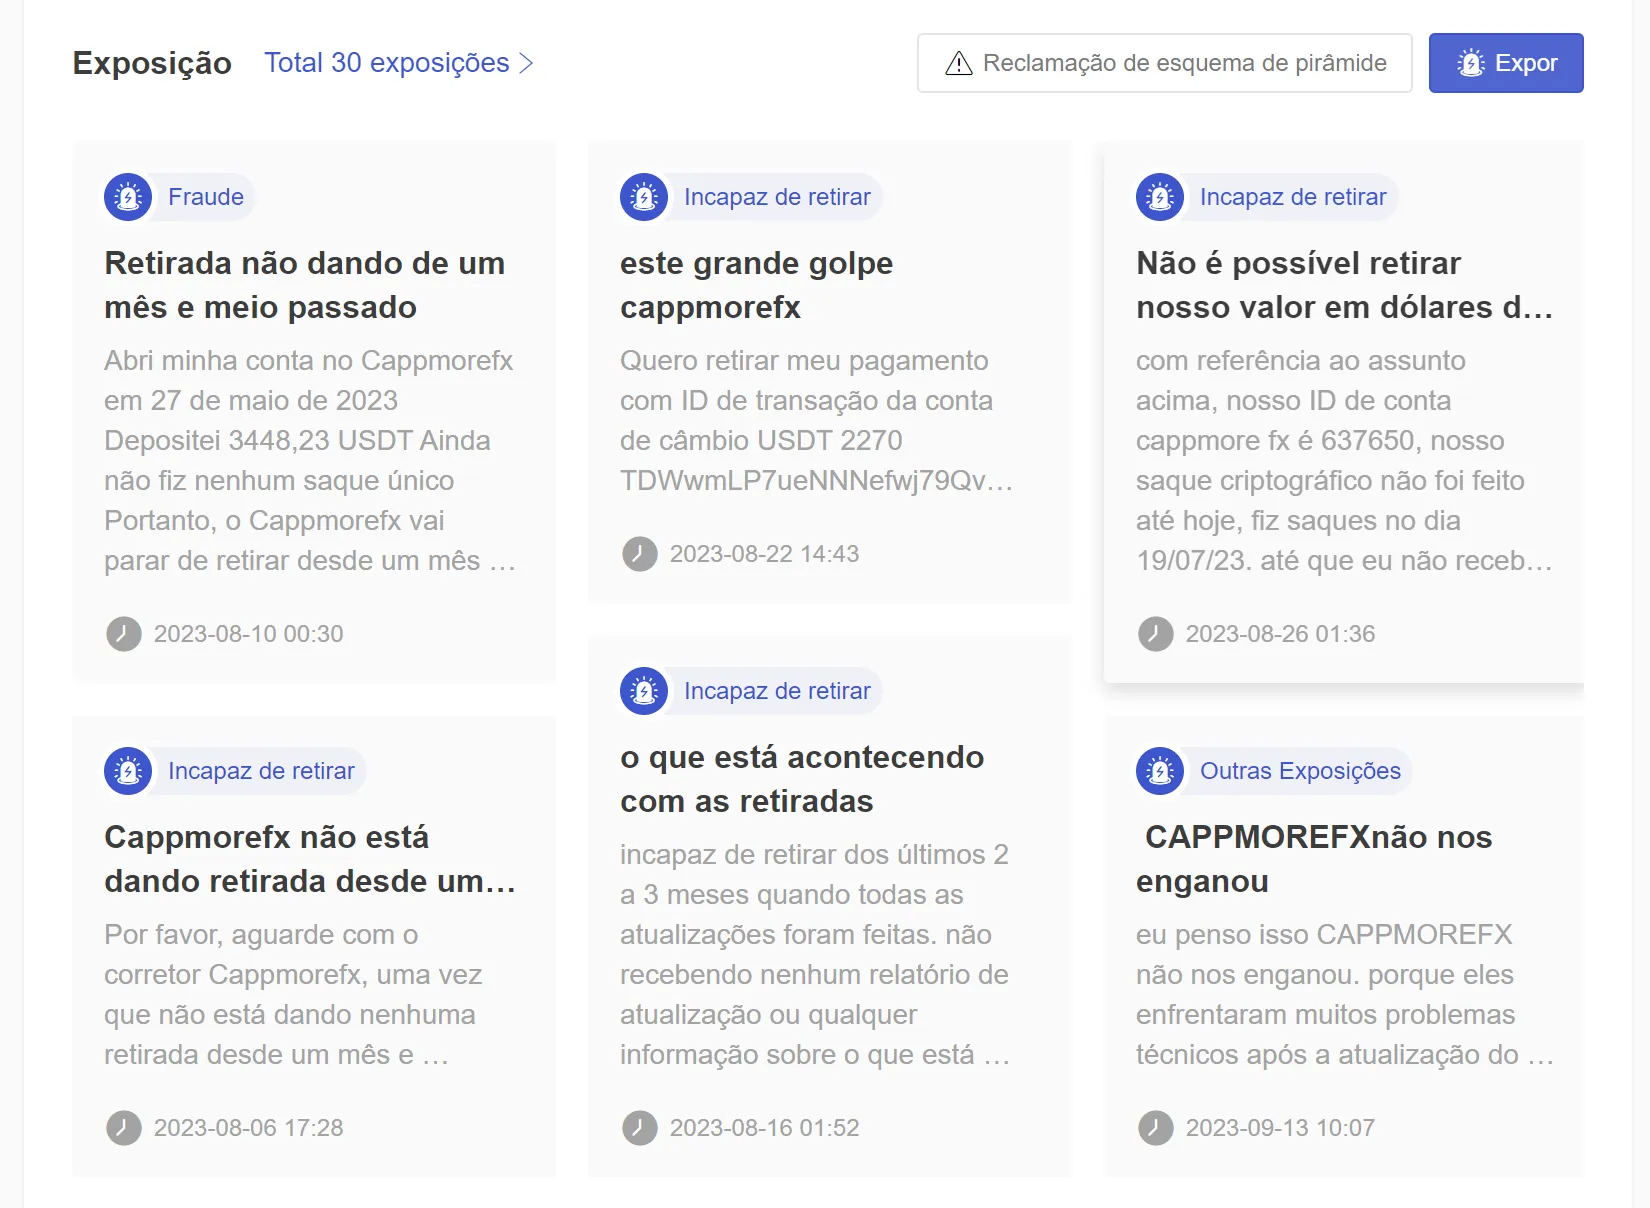Viewport: 1650px width, 1208px height.
Task: Click the alarm icon on the 'este grande golpe' card
Action: (644, 197)
